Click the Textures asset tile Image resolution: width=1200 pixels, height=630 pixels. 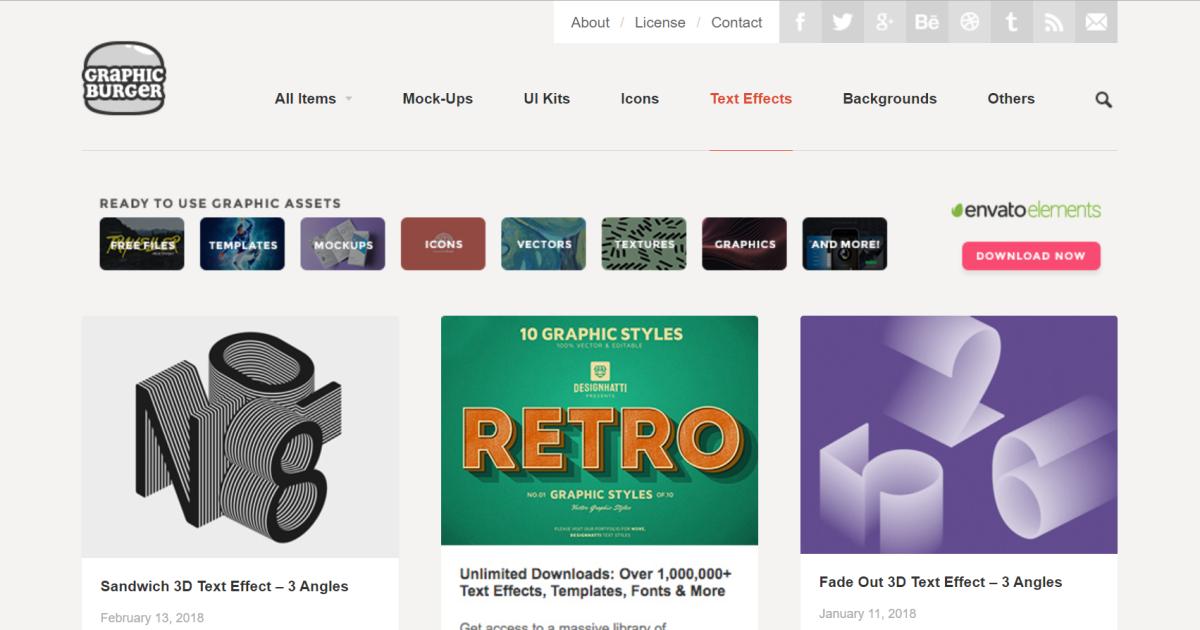click(644, 244)
